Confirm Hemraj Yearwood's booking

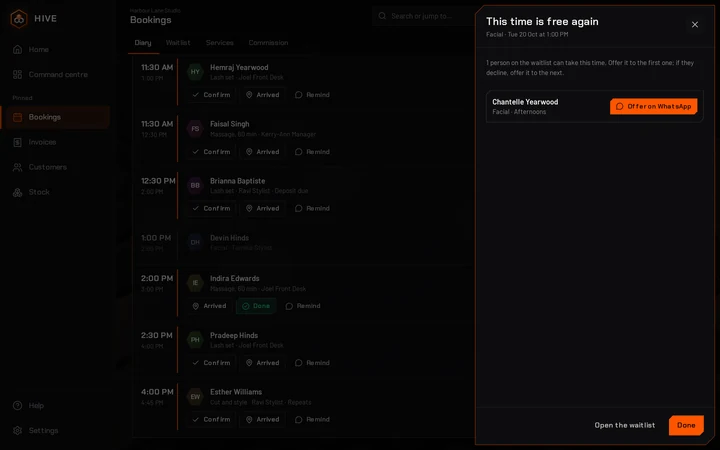211,95
